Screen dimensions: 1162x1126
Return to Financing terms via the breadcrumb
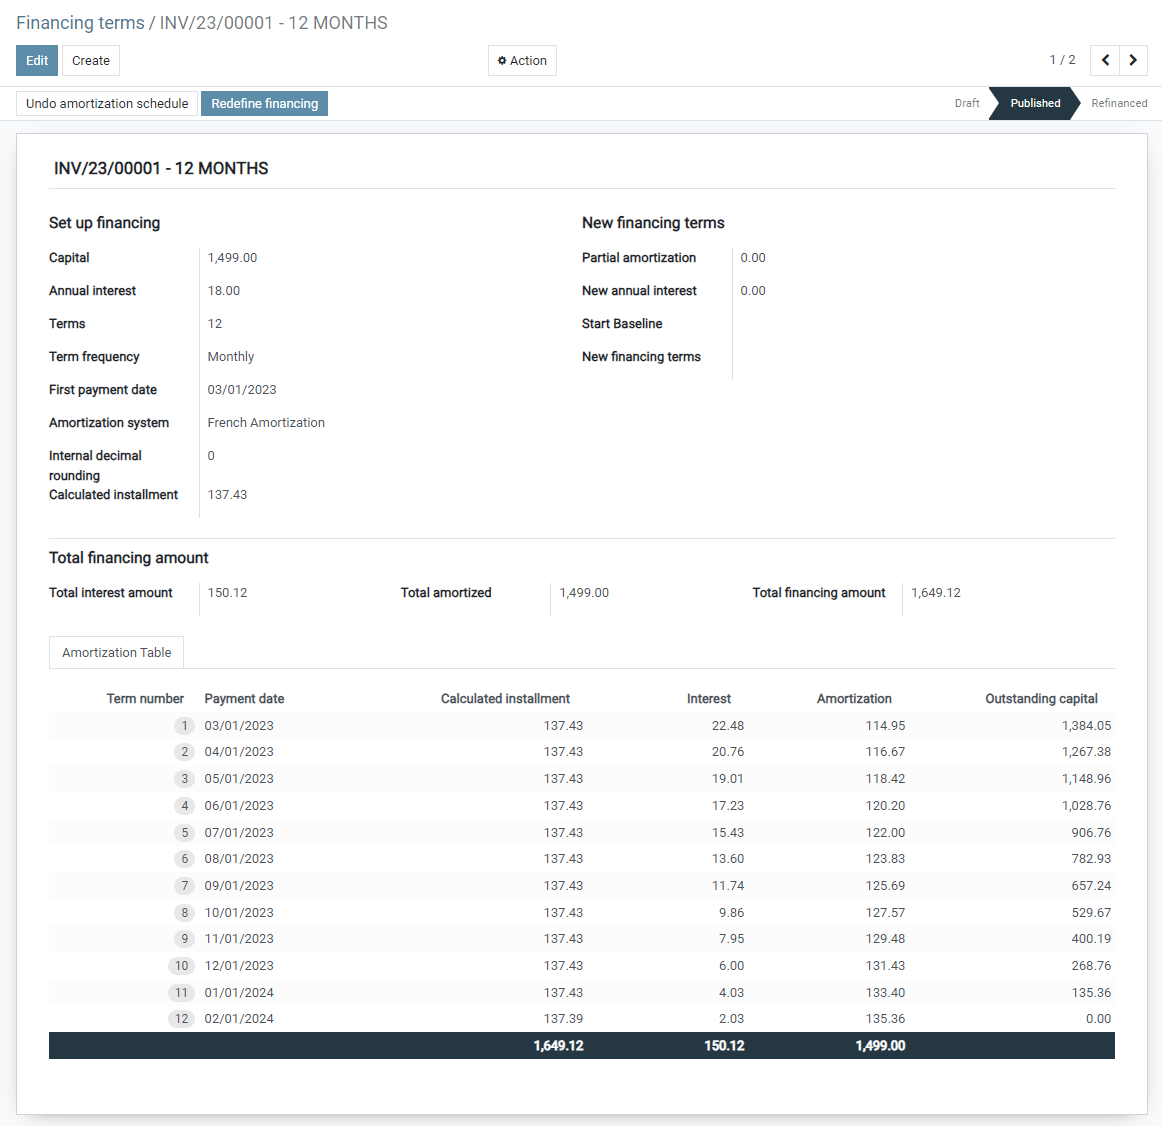pos(80,22)
